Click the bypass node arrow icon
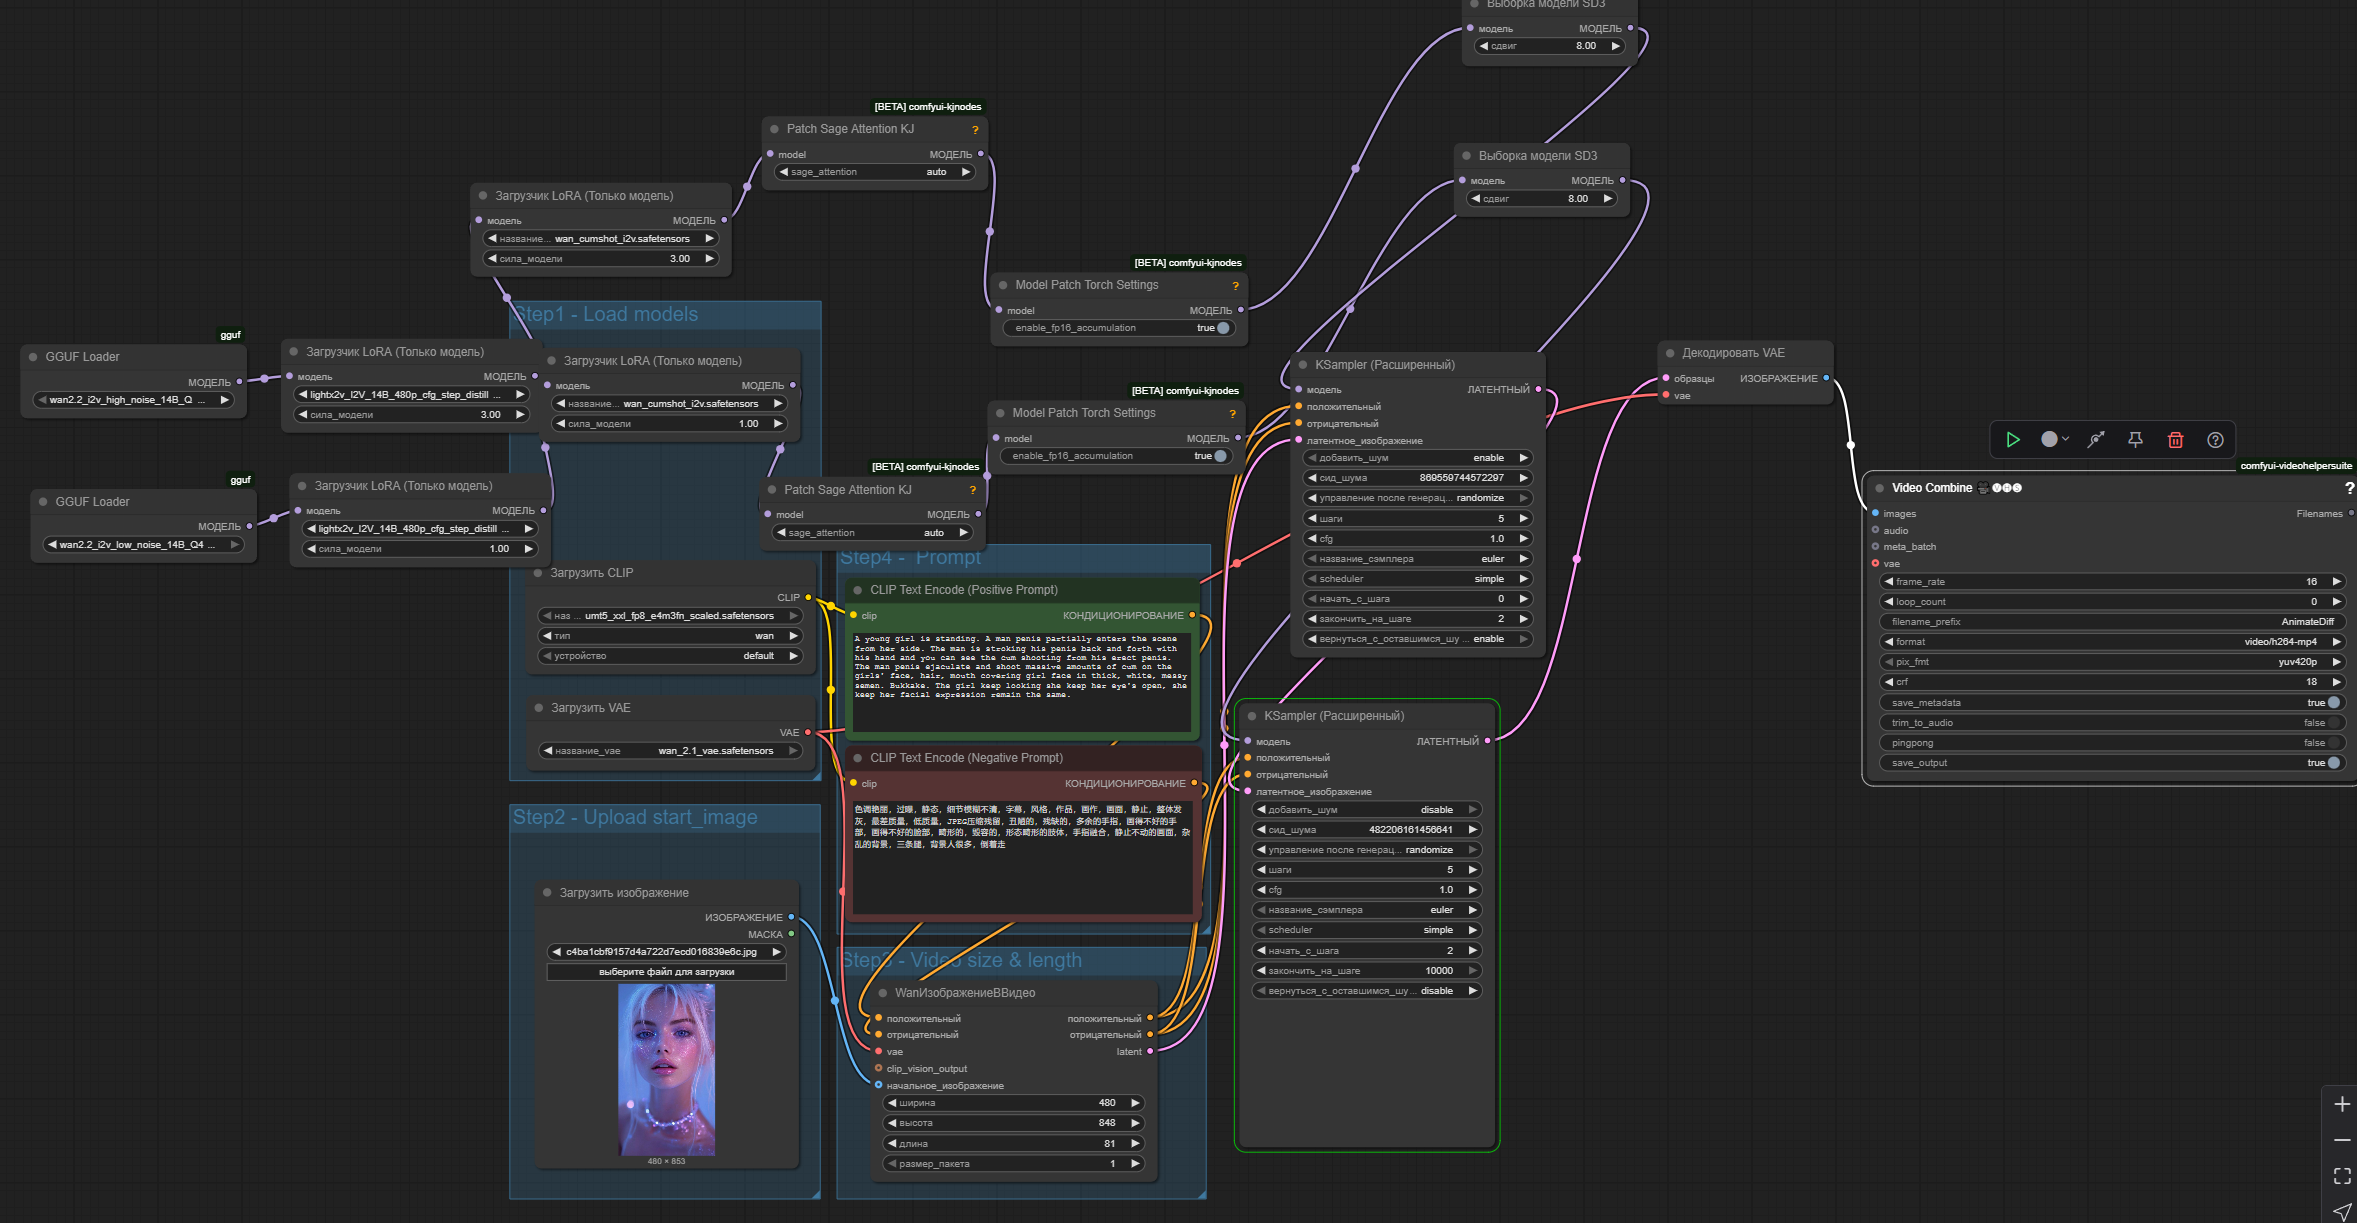Viewport: 2357px width, 1223px height. point(2096,440)
